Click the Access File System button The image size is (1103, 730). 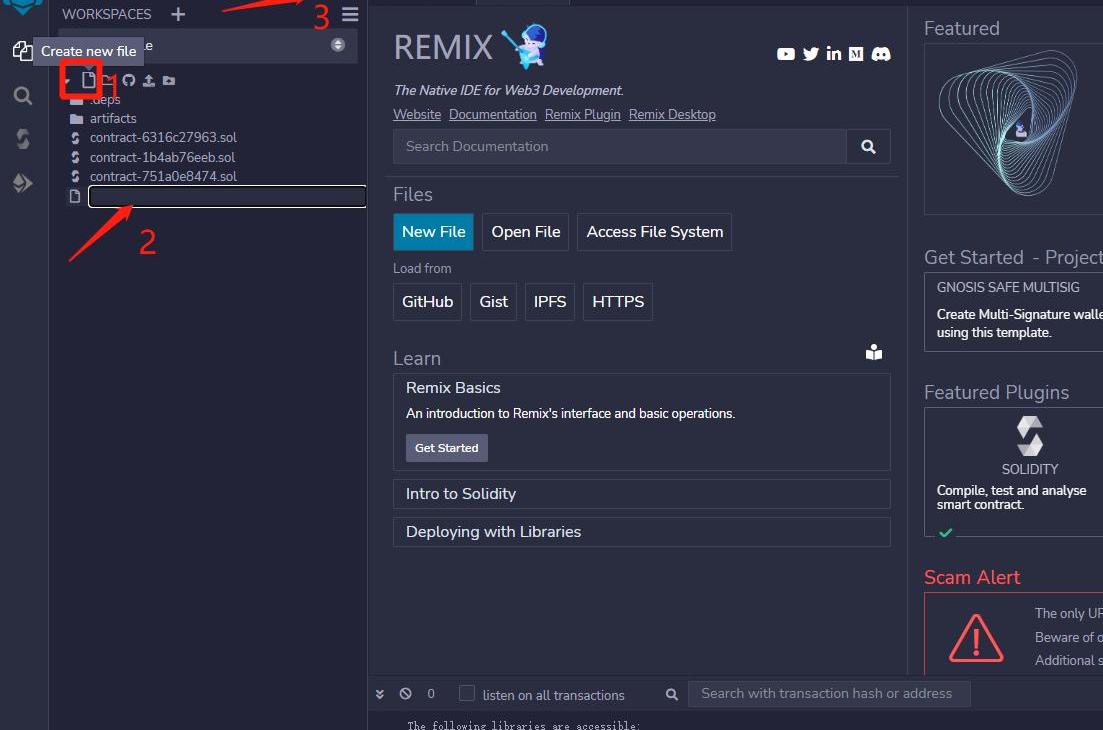click(x=655, y=232)
